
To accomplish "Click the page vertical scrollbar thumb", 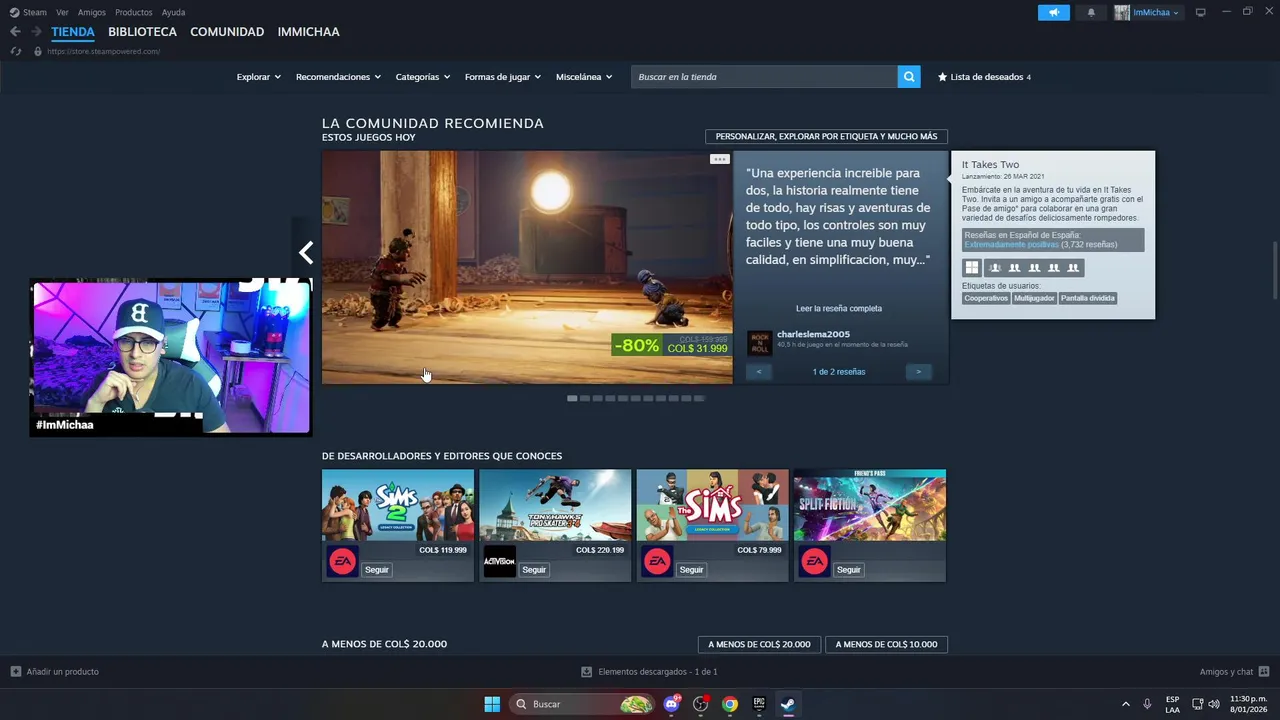I will coord(1274,269).
